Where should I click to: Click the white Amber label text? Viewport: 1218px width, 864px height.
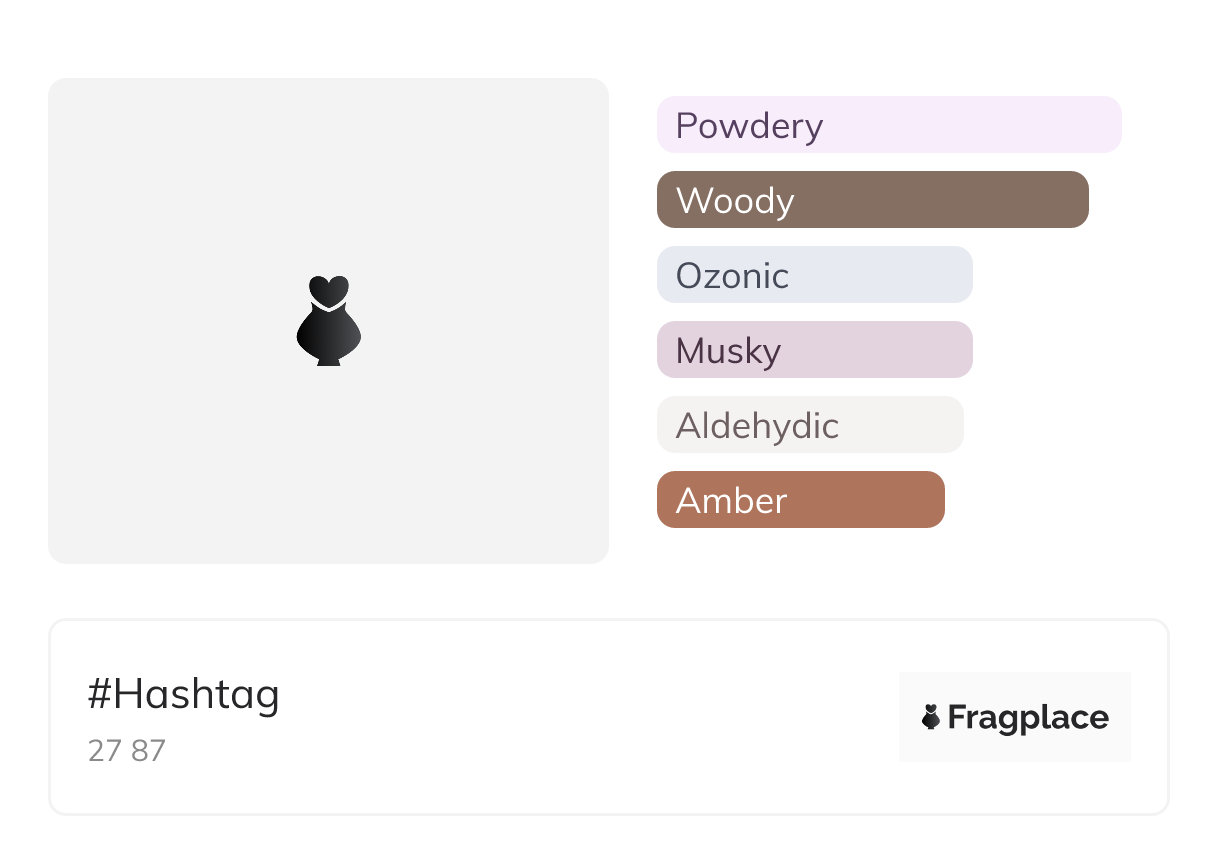click(x=731, y=501)
